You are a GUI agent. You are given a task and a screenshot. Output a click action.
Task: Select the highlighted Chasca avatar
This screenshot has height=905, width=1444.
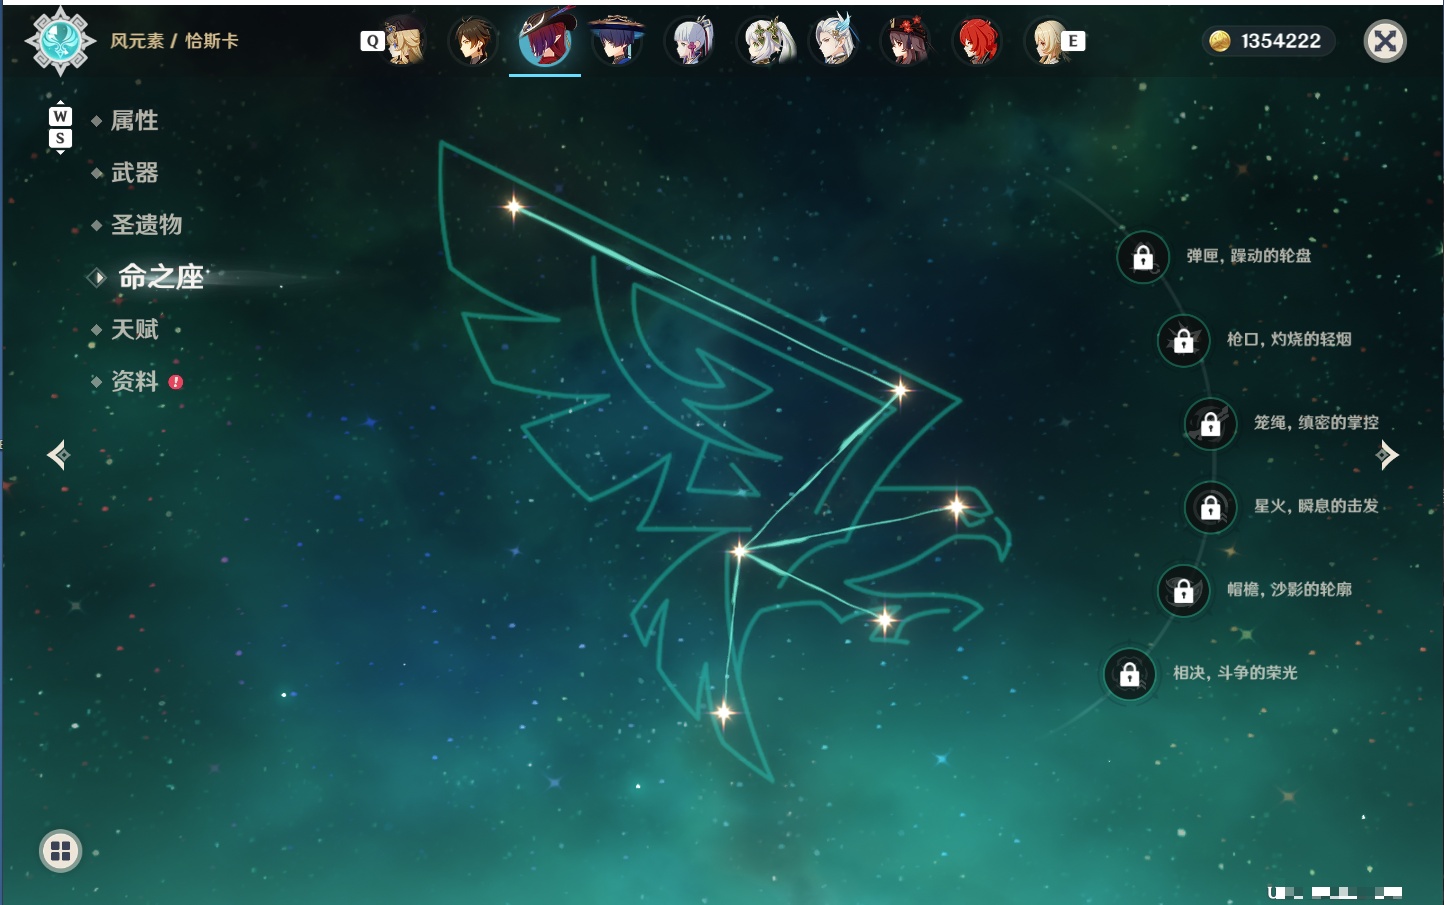tap(545, 39)
